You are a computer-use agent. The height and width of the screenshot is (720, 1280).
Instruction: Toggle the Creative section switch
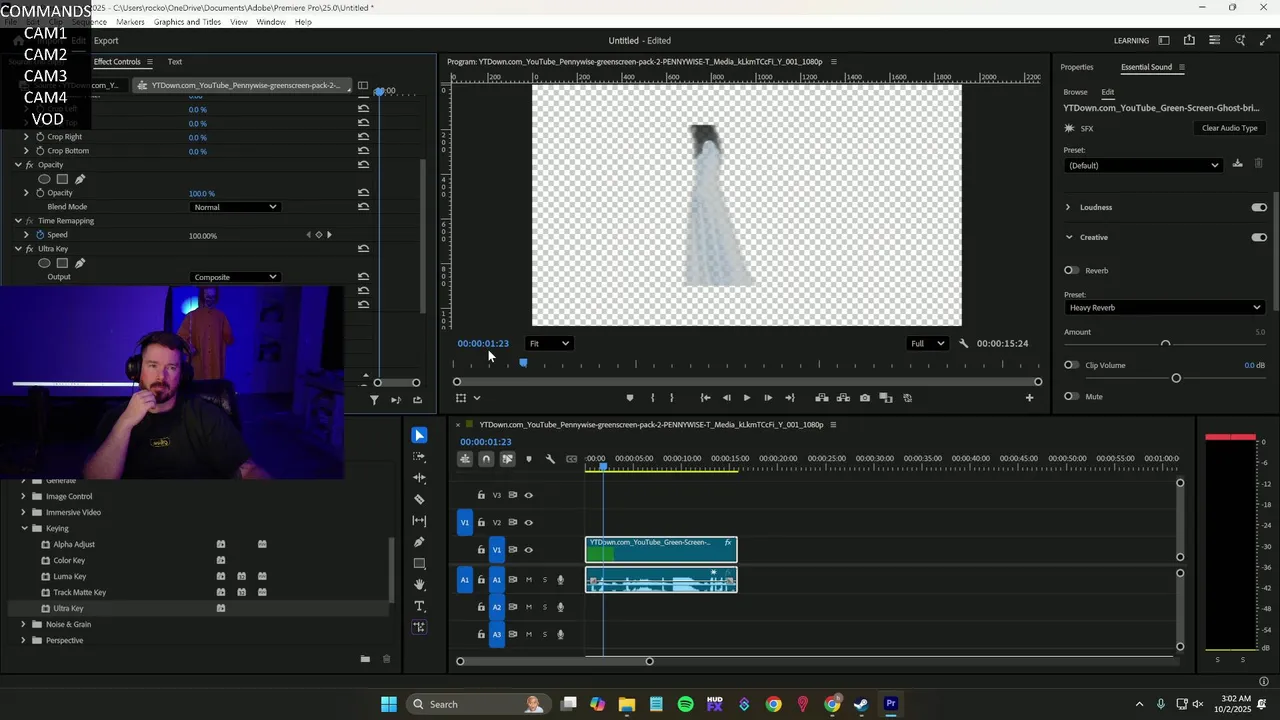1259,238
